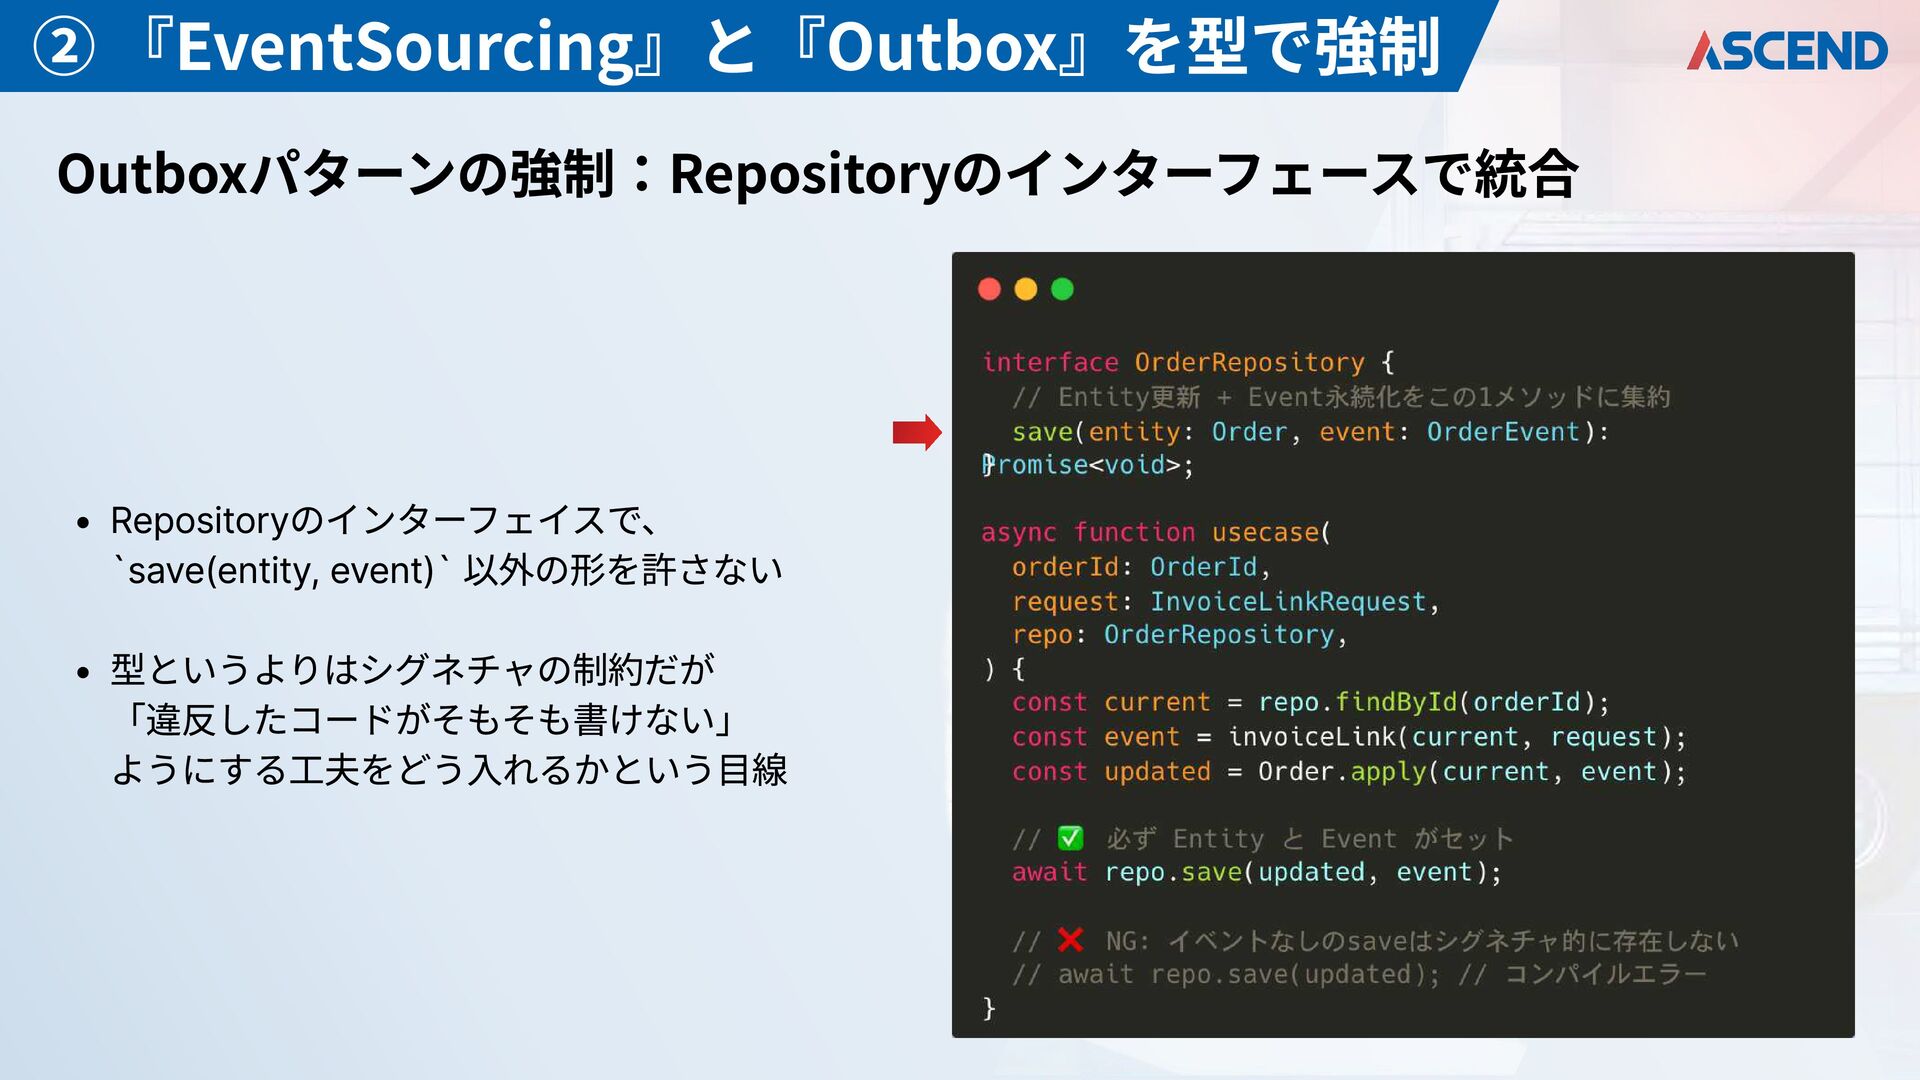Screen dimensions: 1920x1080
Task: Click the red arrow pointing at save
Action: coord(917,432)
